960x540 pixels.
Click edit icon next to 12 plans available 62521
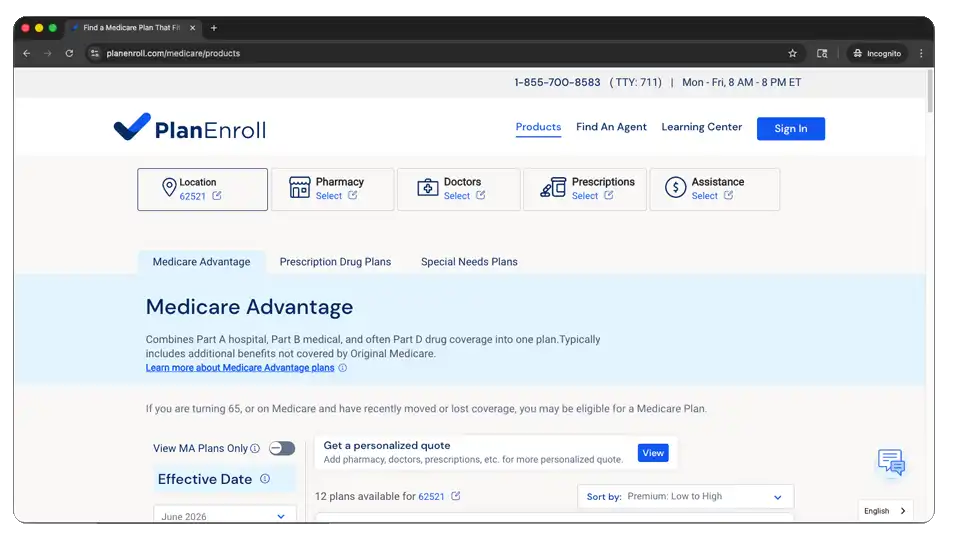tap(456, 496)
